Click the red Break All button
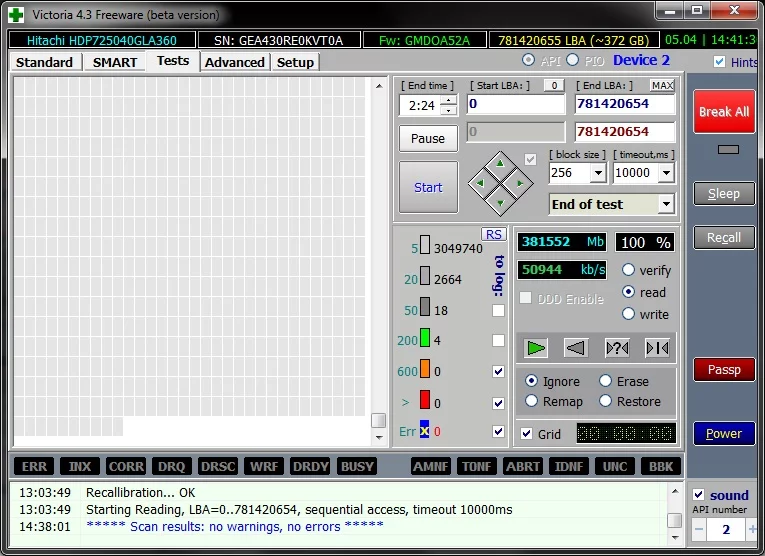This screenshot has height=556, width=765. point(723,112)
